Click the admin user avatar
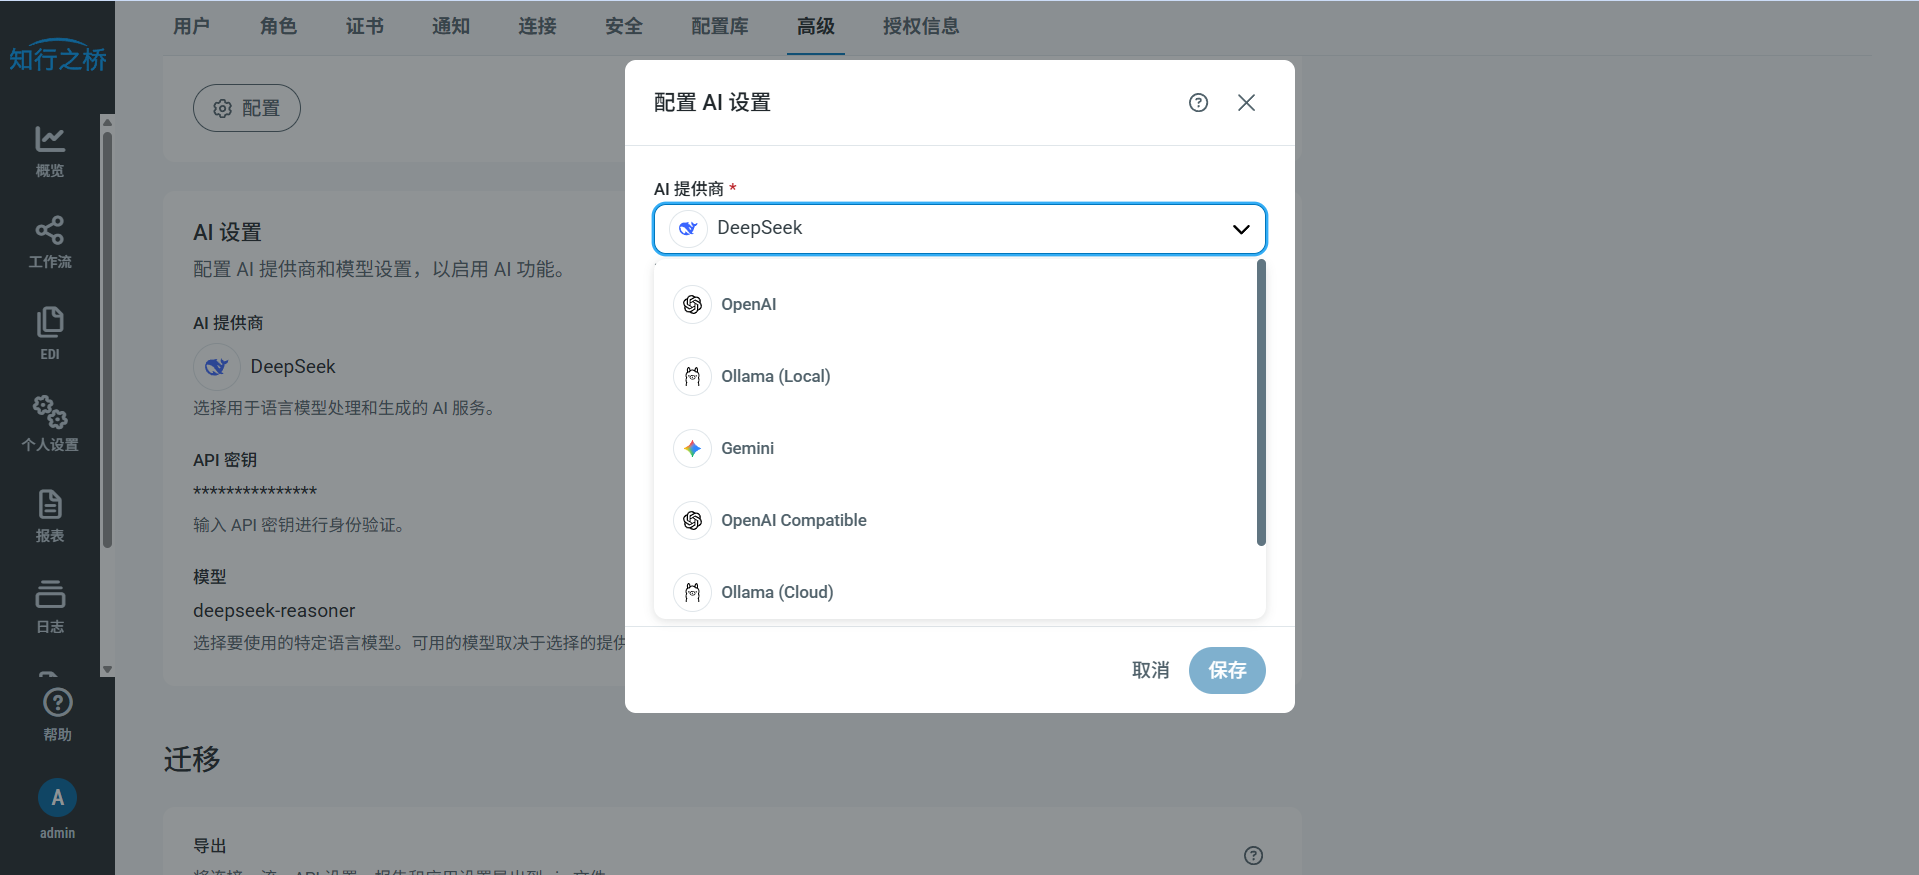The height and width of the screenshot is (875, 1919). tap(57, 798)
